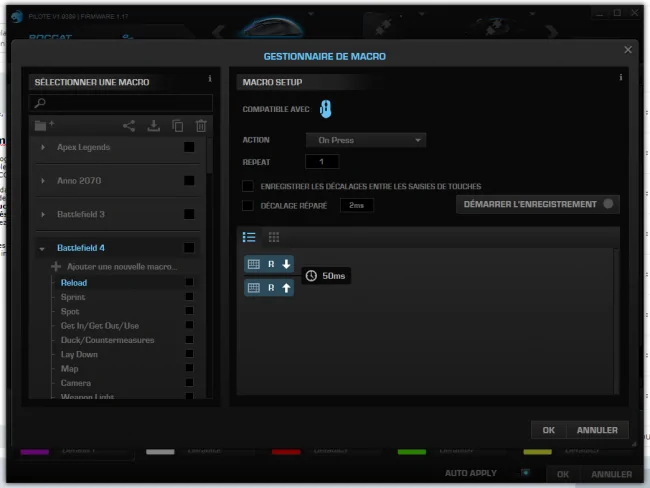Select the R key up step

pyautogui.click(x=269, y=288)
